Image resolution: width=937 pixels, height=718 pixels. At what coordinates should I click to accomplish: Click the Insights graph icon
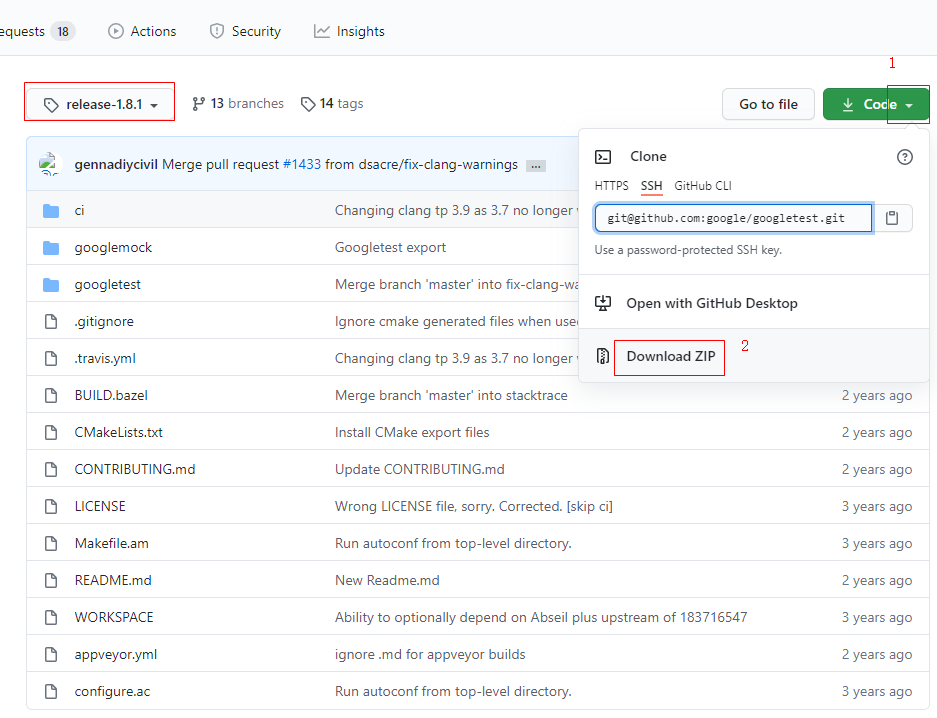319,31
